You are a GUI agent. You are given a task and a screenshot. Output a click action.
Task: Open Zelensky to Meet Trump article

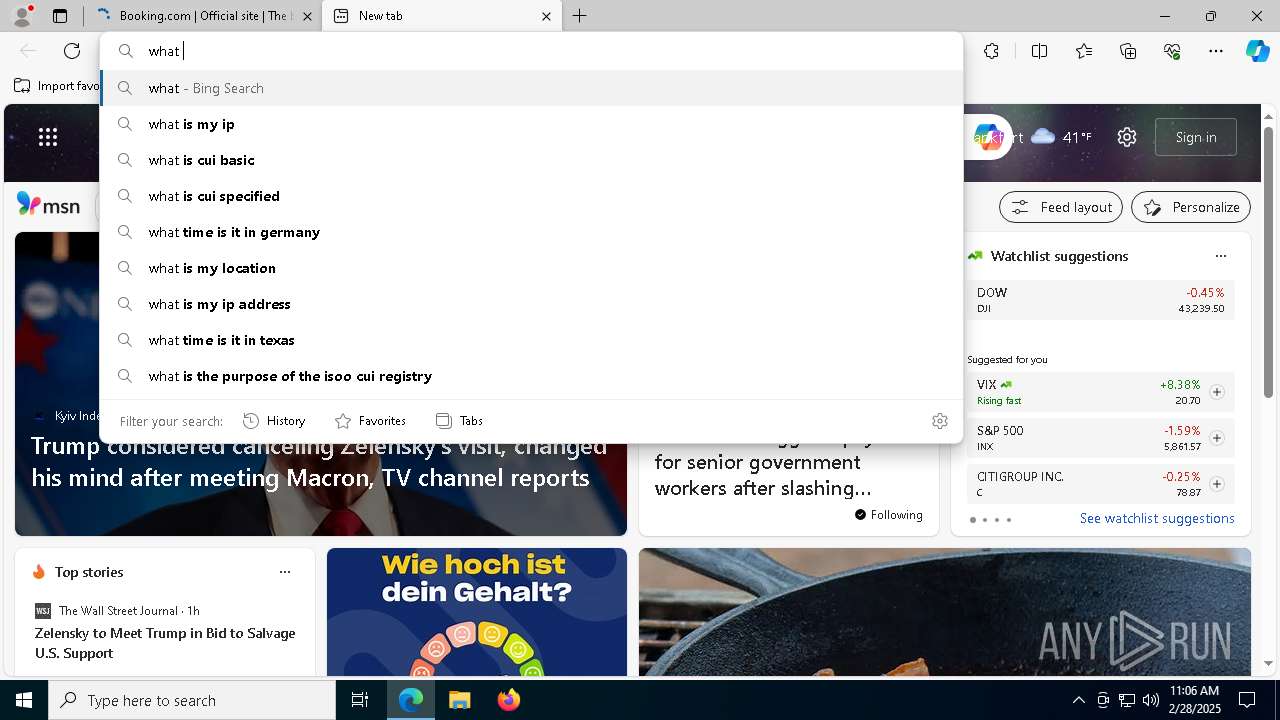tap(165, 643)
